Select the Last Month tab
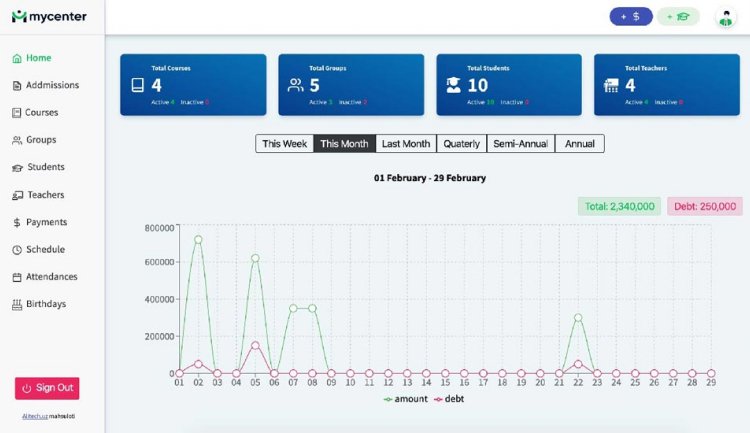The height and width of the screenshot is (433, 750). point(406,144)
